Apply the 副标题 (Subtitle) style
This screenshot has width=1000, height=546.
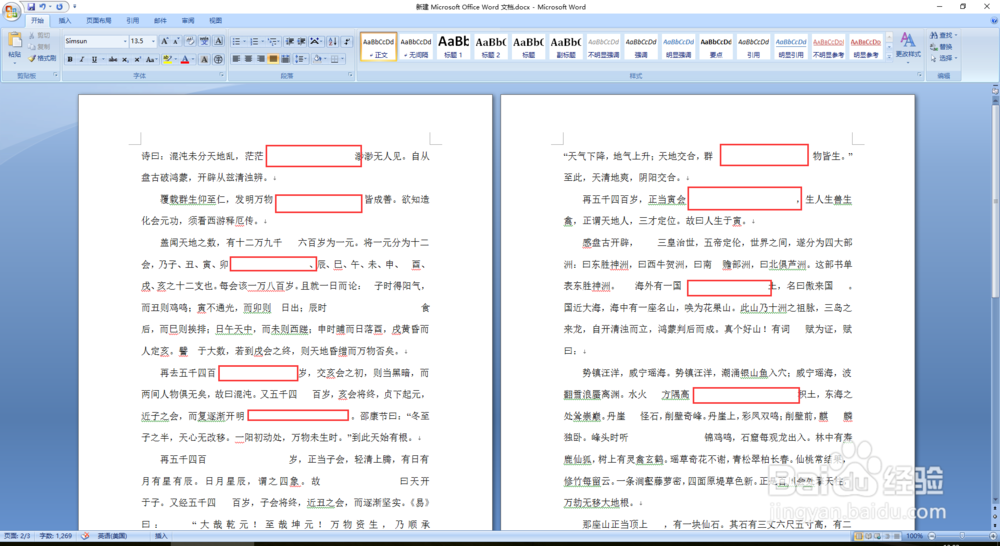point(566,47)
